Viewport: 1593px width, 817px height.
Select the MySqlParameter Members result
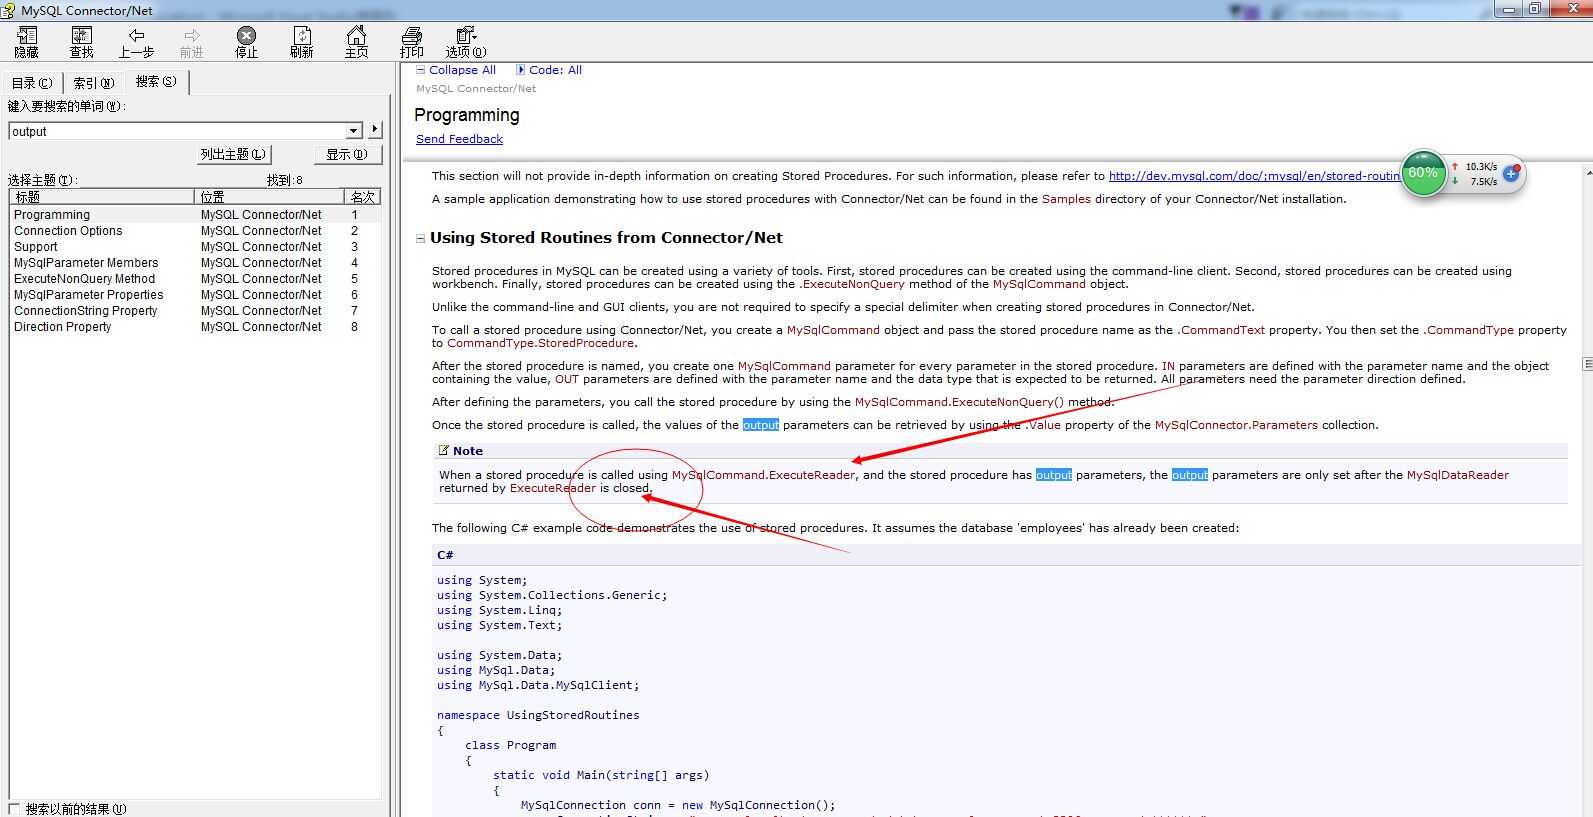pos(195,263)
